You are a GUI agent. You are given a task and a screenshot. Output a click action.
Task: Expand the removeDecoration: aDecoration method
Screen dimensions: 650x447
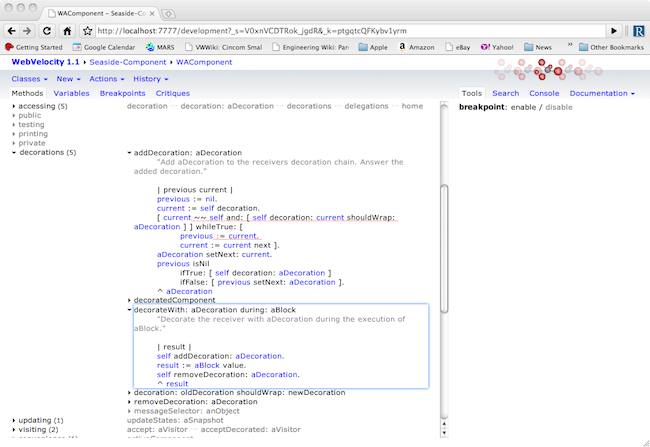130,402
